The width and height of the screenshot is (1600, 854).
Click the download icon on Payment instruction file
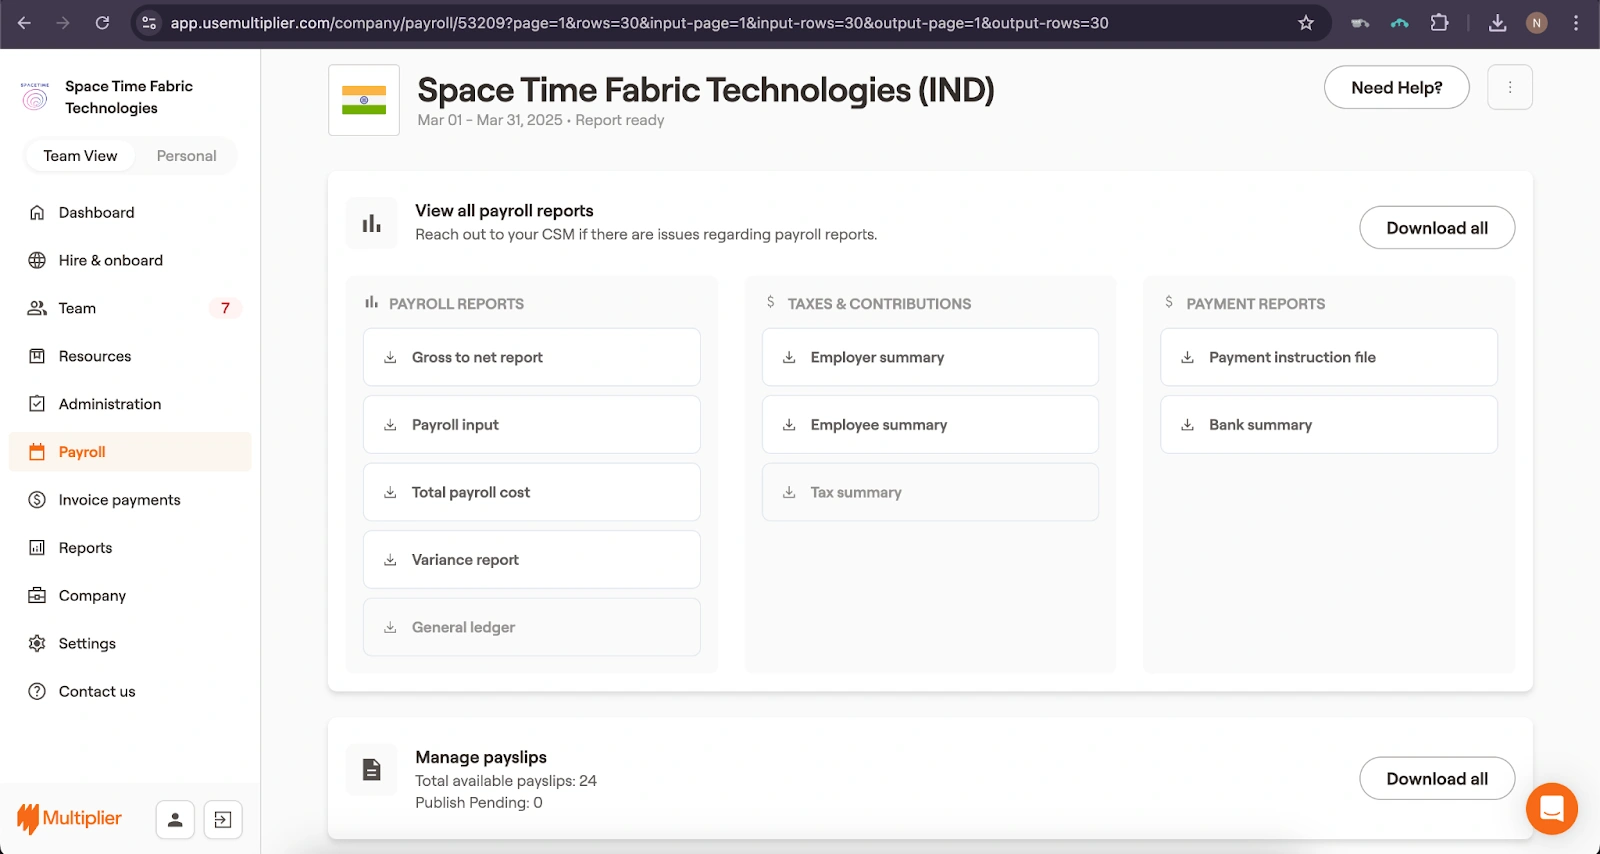(x=1187, y=357)
